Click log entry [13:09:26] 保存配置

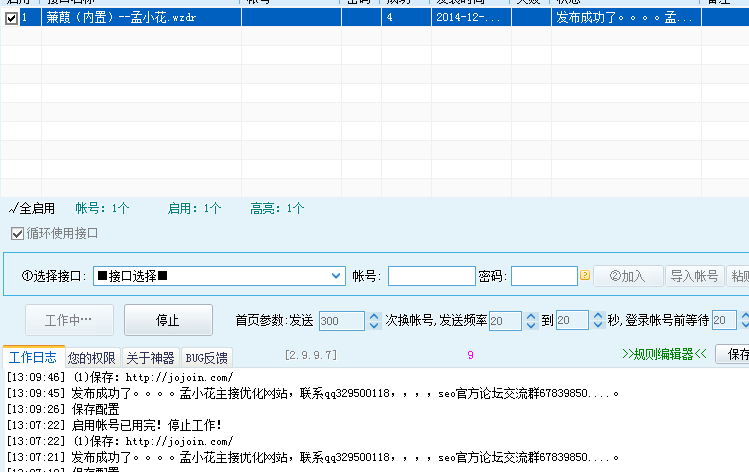click(x=63, y=409)
